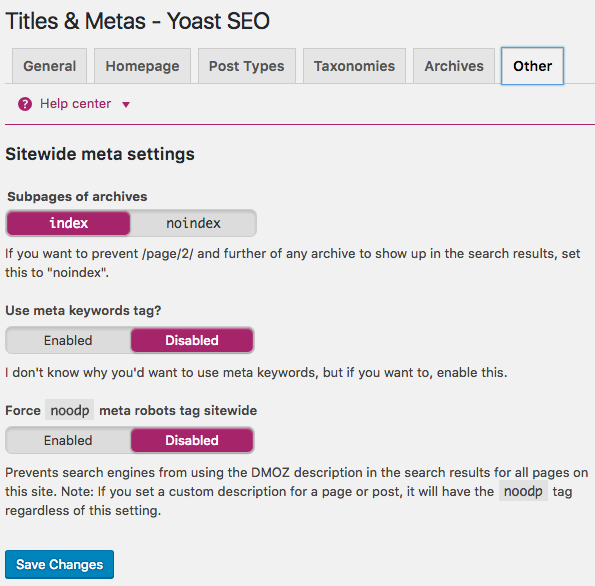595x586 pixels.
Task: Click the Save Changes button
Action: [60, 564]
